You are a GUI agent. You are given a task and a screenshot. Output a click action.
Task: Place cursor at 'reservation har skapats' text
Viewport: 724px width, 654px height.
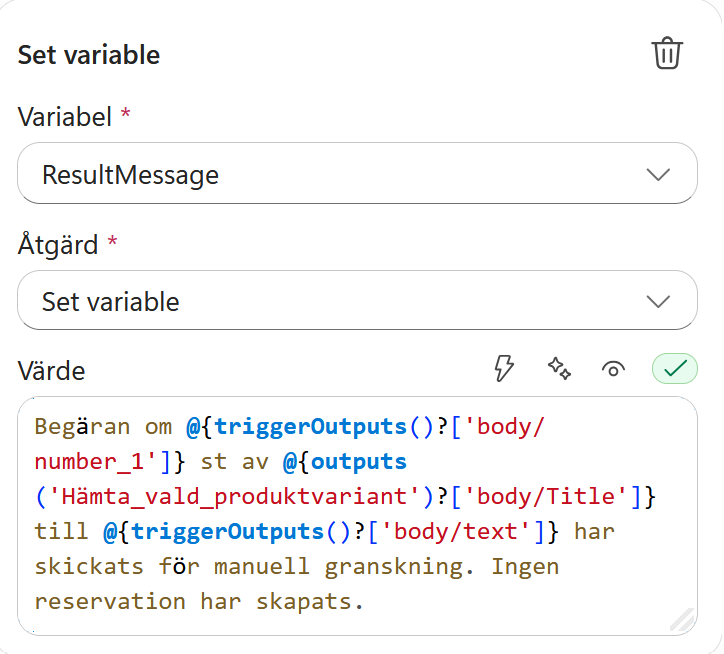[x=199, y=602]
